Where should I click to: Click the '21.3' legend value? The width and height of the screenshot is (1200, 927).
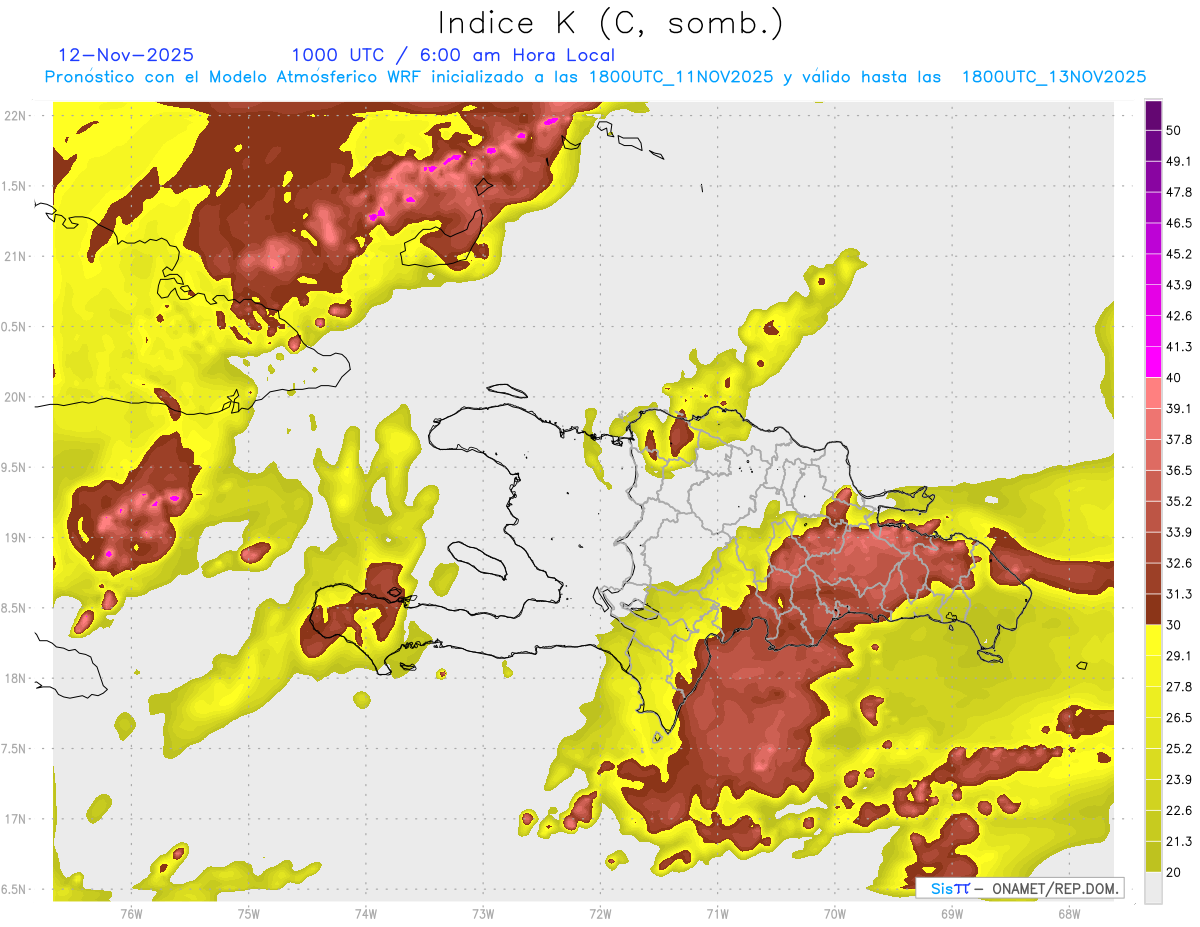(1179, 842)
